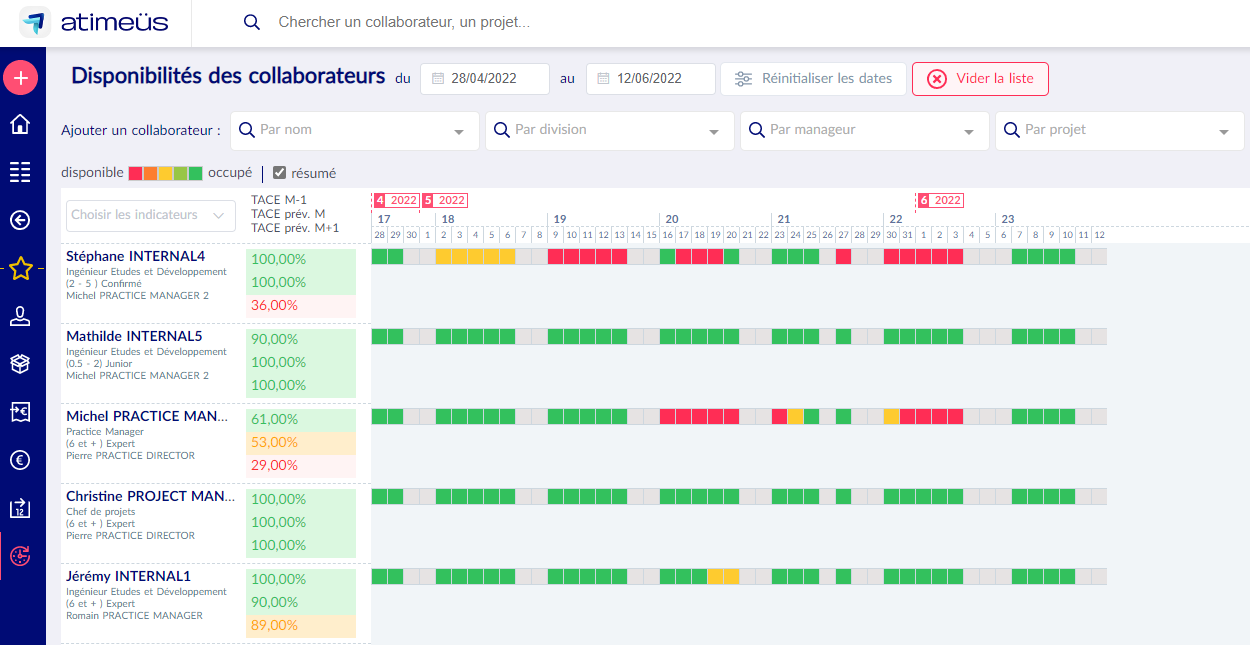
Task: Expand the Par division dropdown
Action: click(x=610, y=131)
